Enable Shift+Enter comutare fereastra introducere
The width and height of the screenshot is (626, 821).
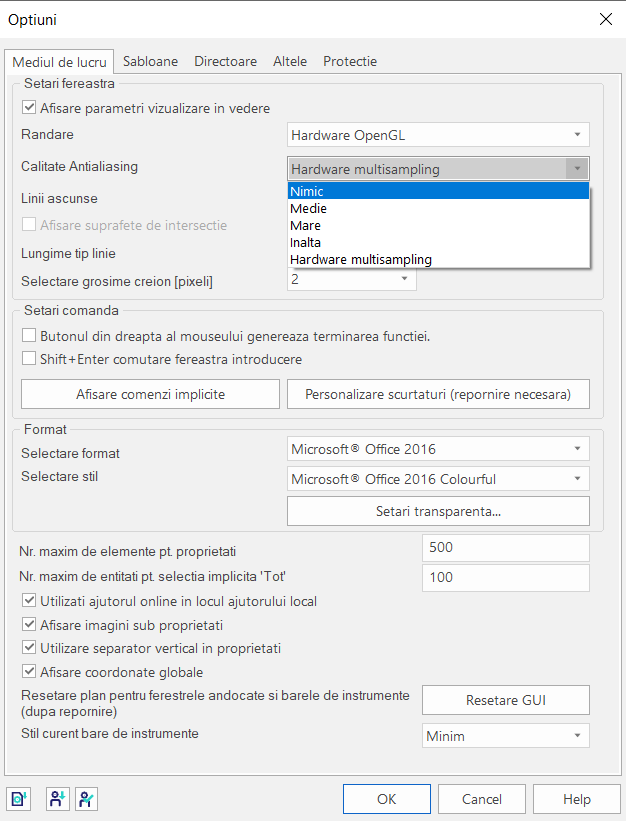[29, 359]
